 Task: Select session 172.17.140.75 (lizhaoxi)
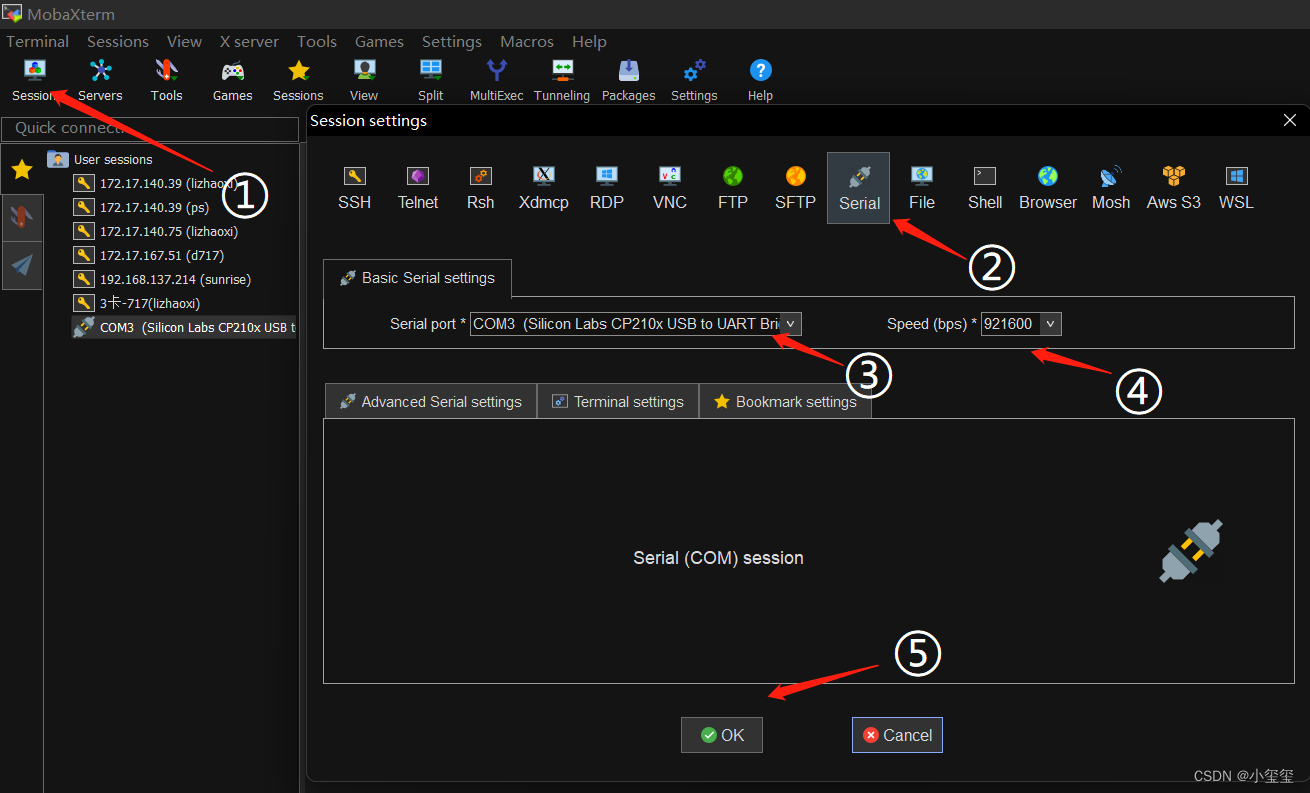point(156,231)
